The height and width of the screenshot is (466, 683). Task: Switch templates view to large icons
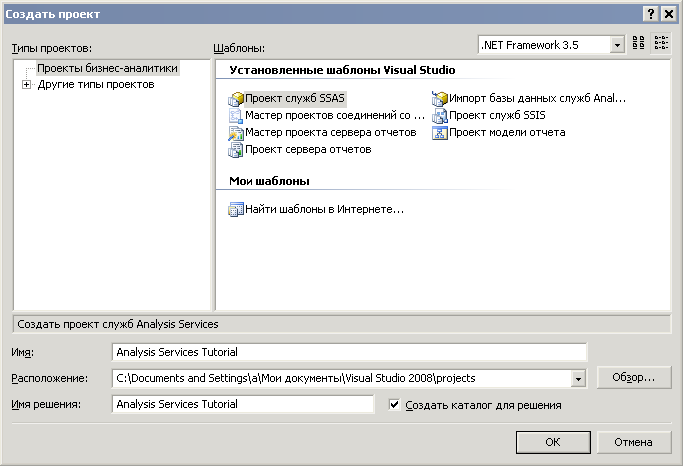click(x=639, y=43)
